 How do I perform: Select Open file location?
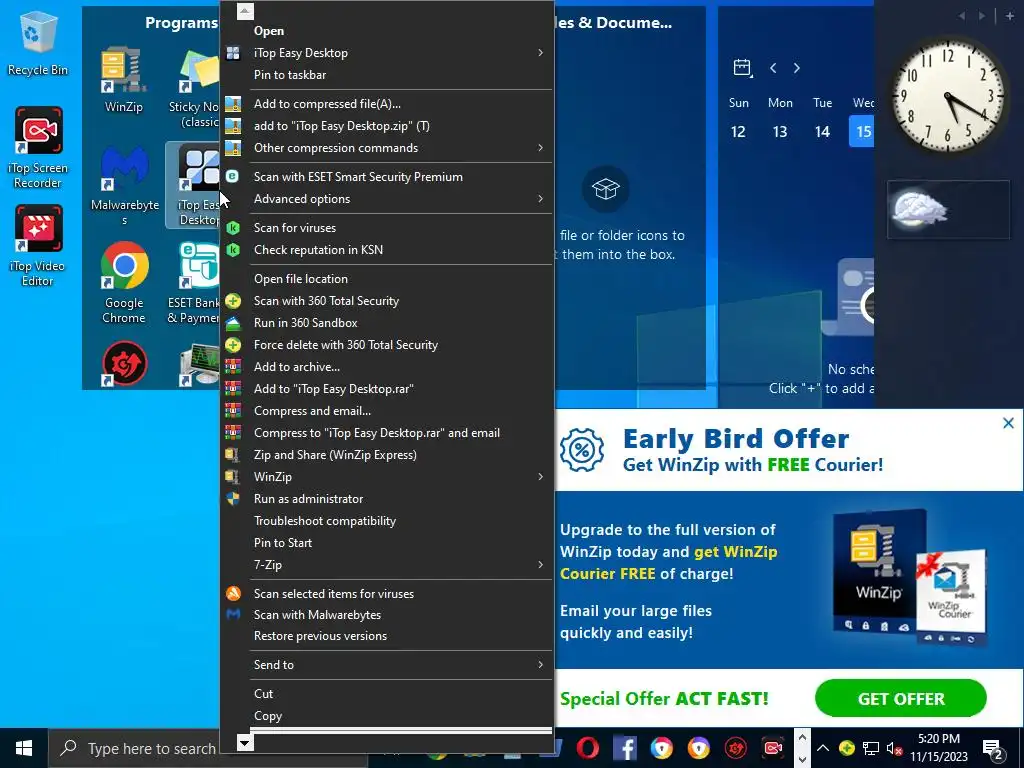click(x=387, y=279)
